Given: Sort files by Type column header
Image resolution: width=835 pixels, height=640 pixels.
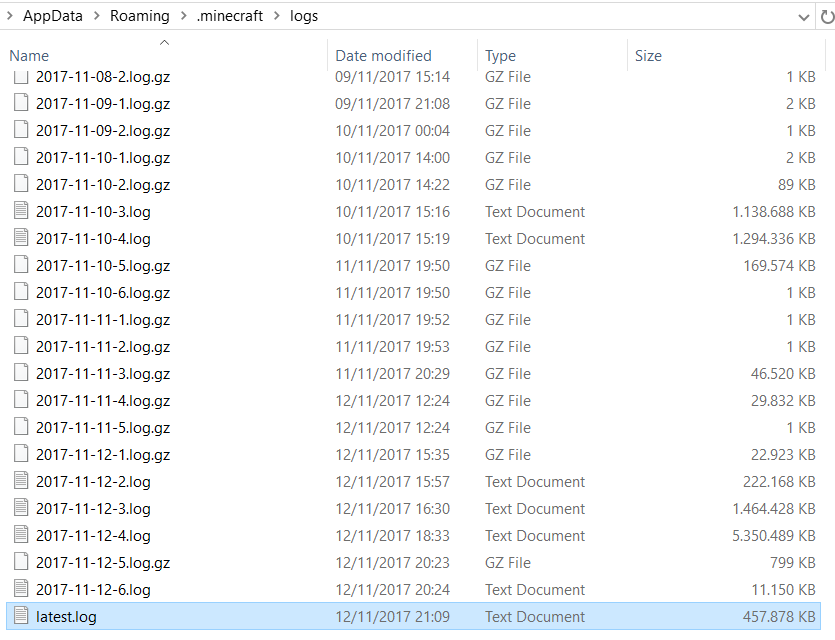Looking at the screenshot, I should click(500, 55).
